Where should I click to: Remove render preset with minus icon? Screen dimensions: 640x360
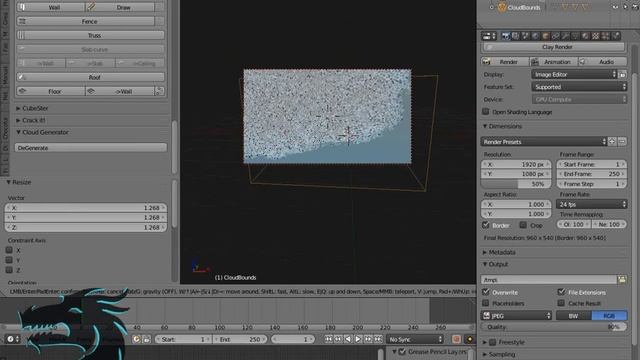click(622, 142)
